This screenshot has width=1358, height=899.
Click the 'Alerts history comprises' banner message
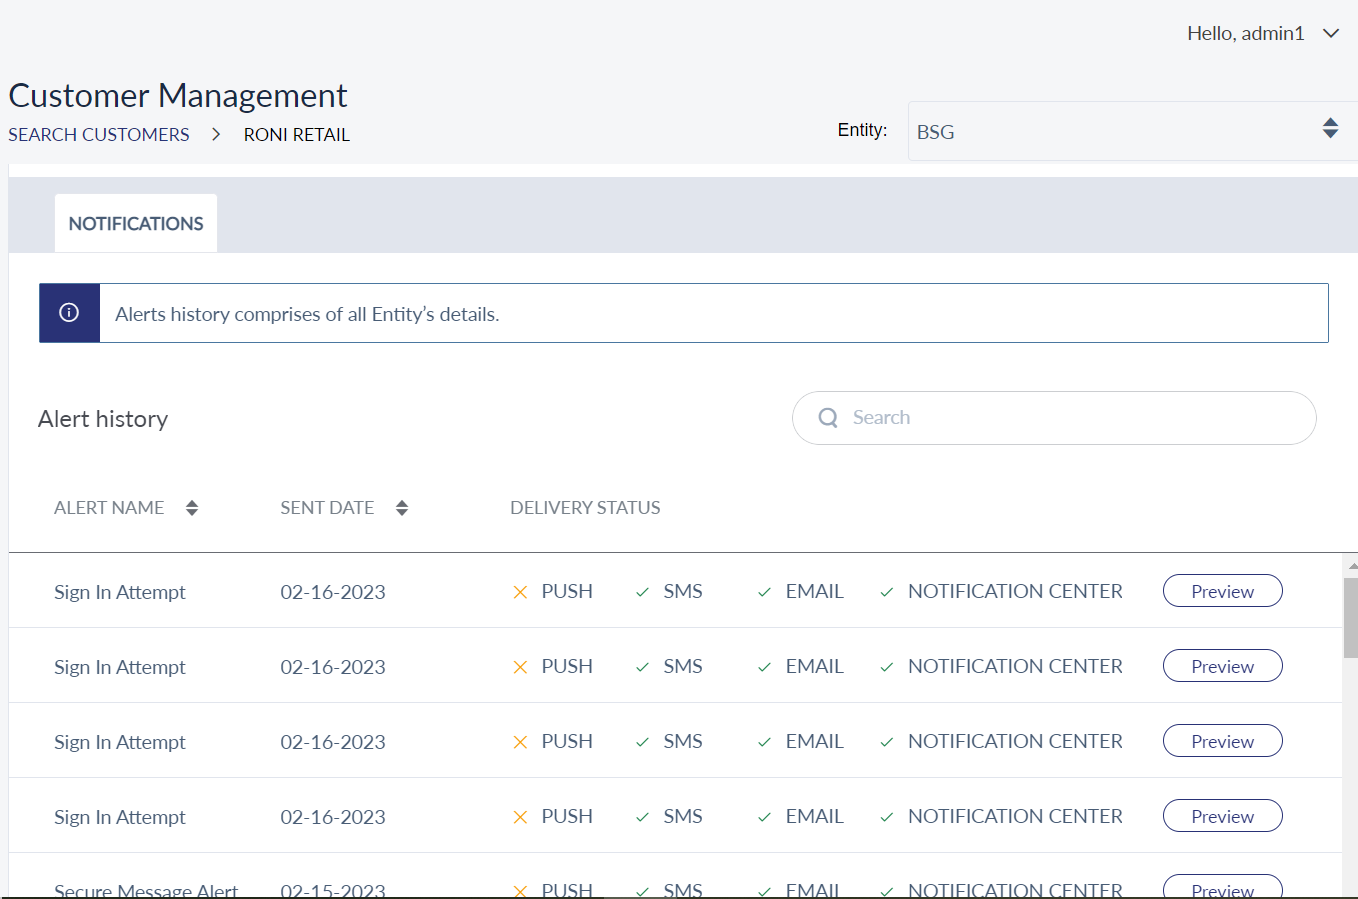pos(307,314)
